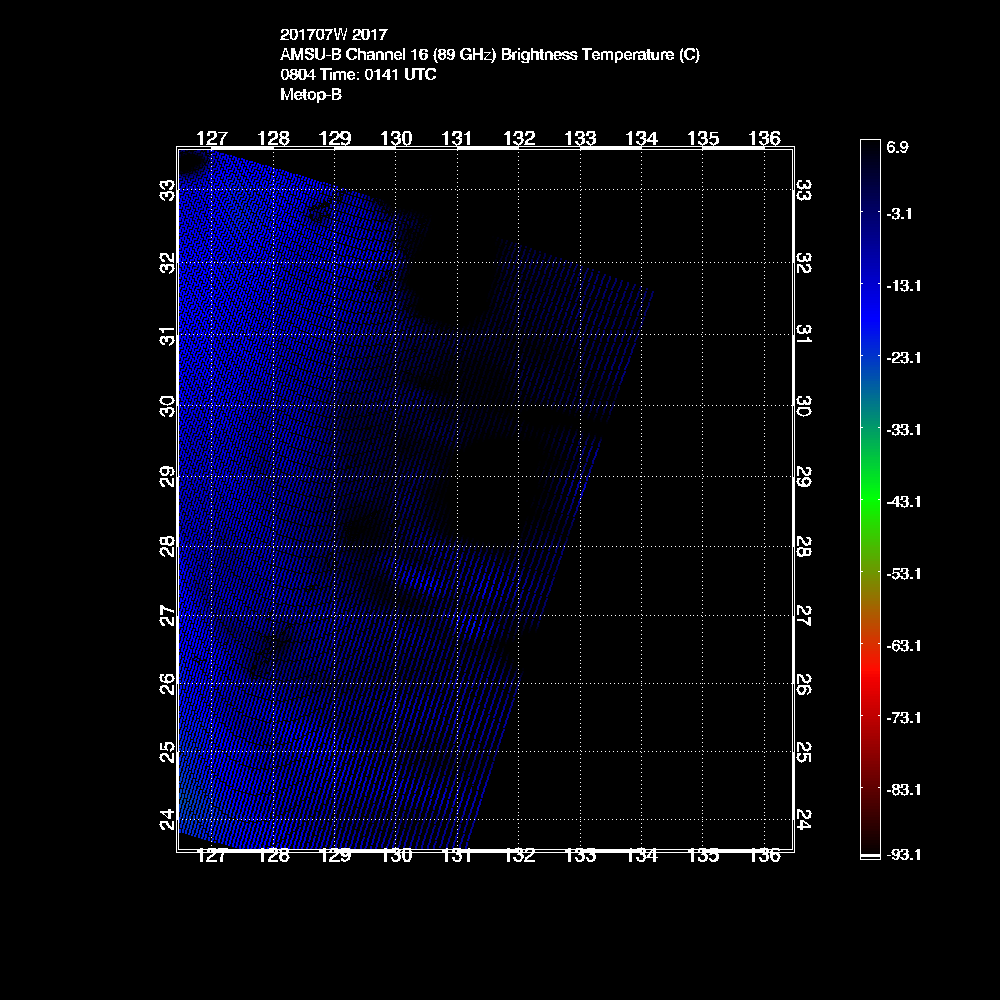Click the 6.9 label on the colorbar
Image resolution: width=1000 pixels, height=1000 pixels.
[x=897, y=147]
